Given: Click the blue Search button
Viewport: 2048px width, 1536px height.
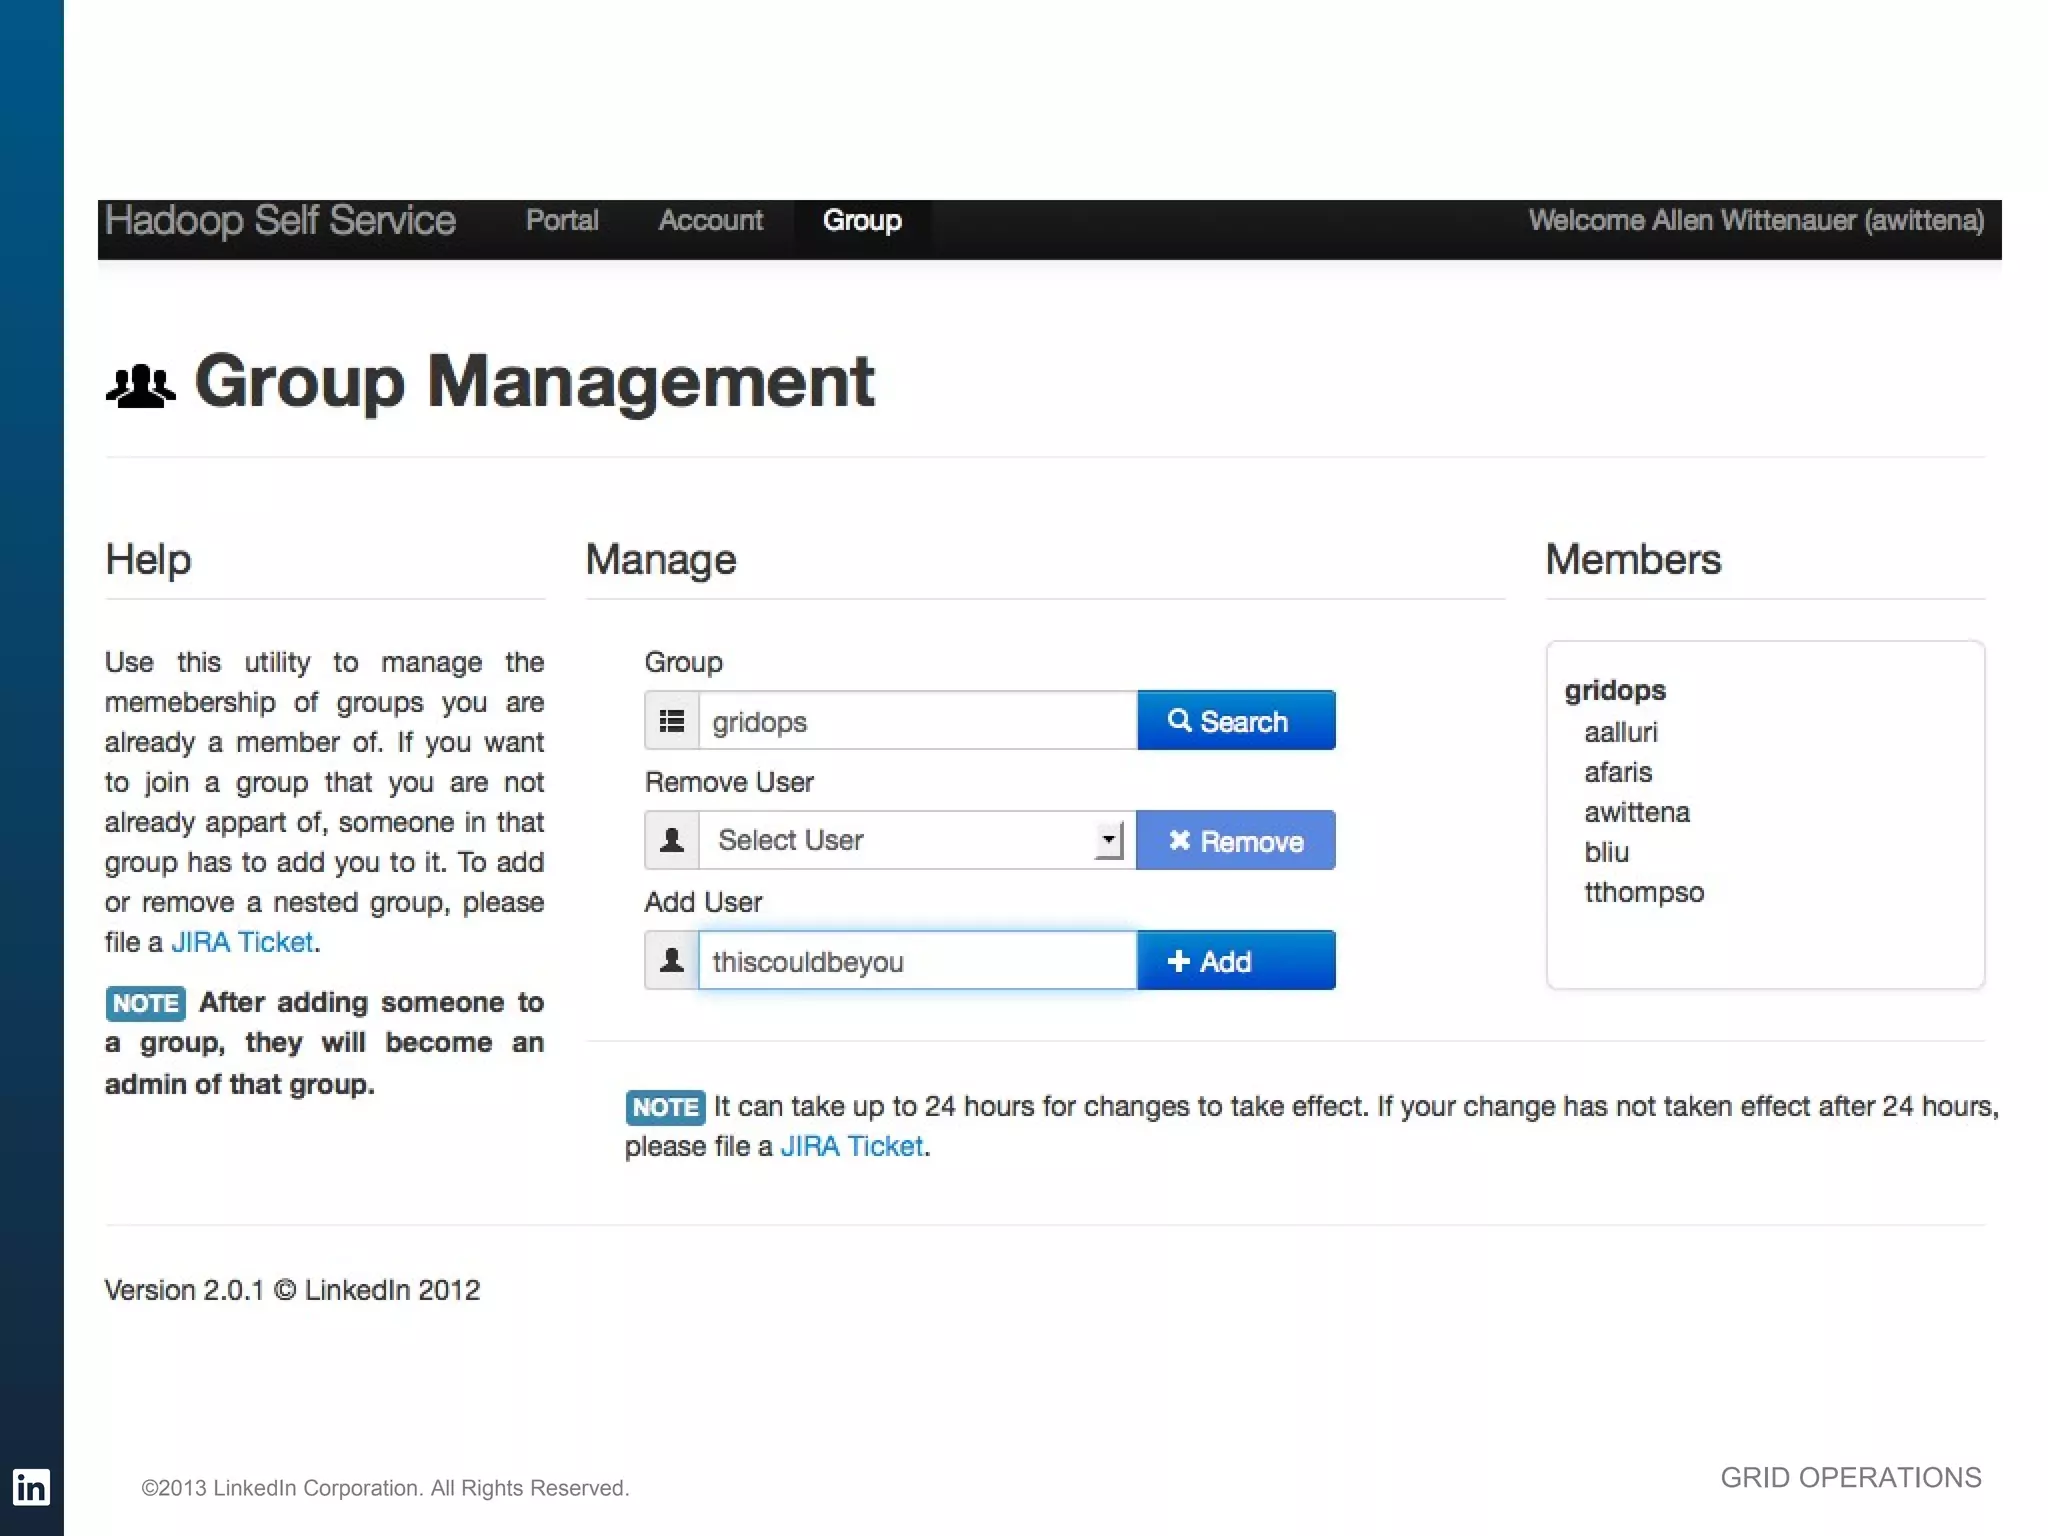Looking at the screenshot, I should [1236, 720].
